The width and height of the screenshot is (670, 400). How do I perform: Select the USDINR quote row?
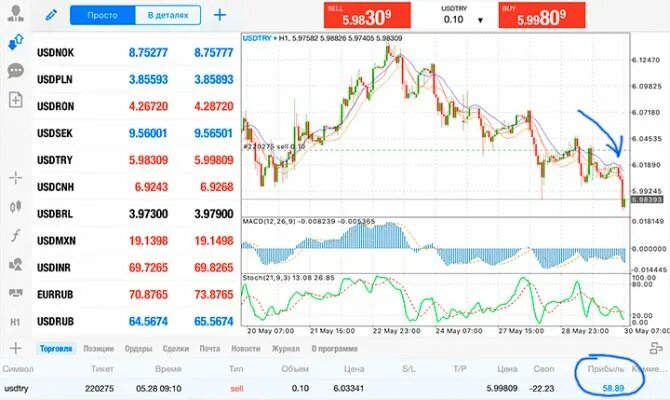coord(135,268)
